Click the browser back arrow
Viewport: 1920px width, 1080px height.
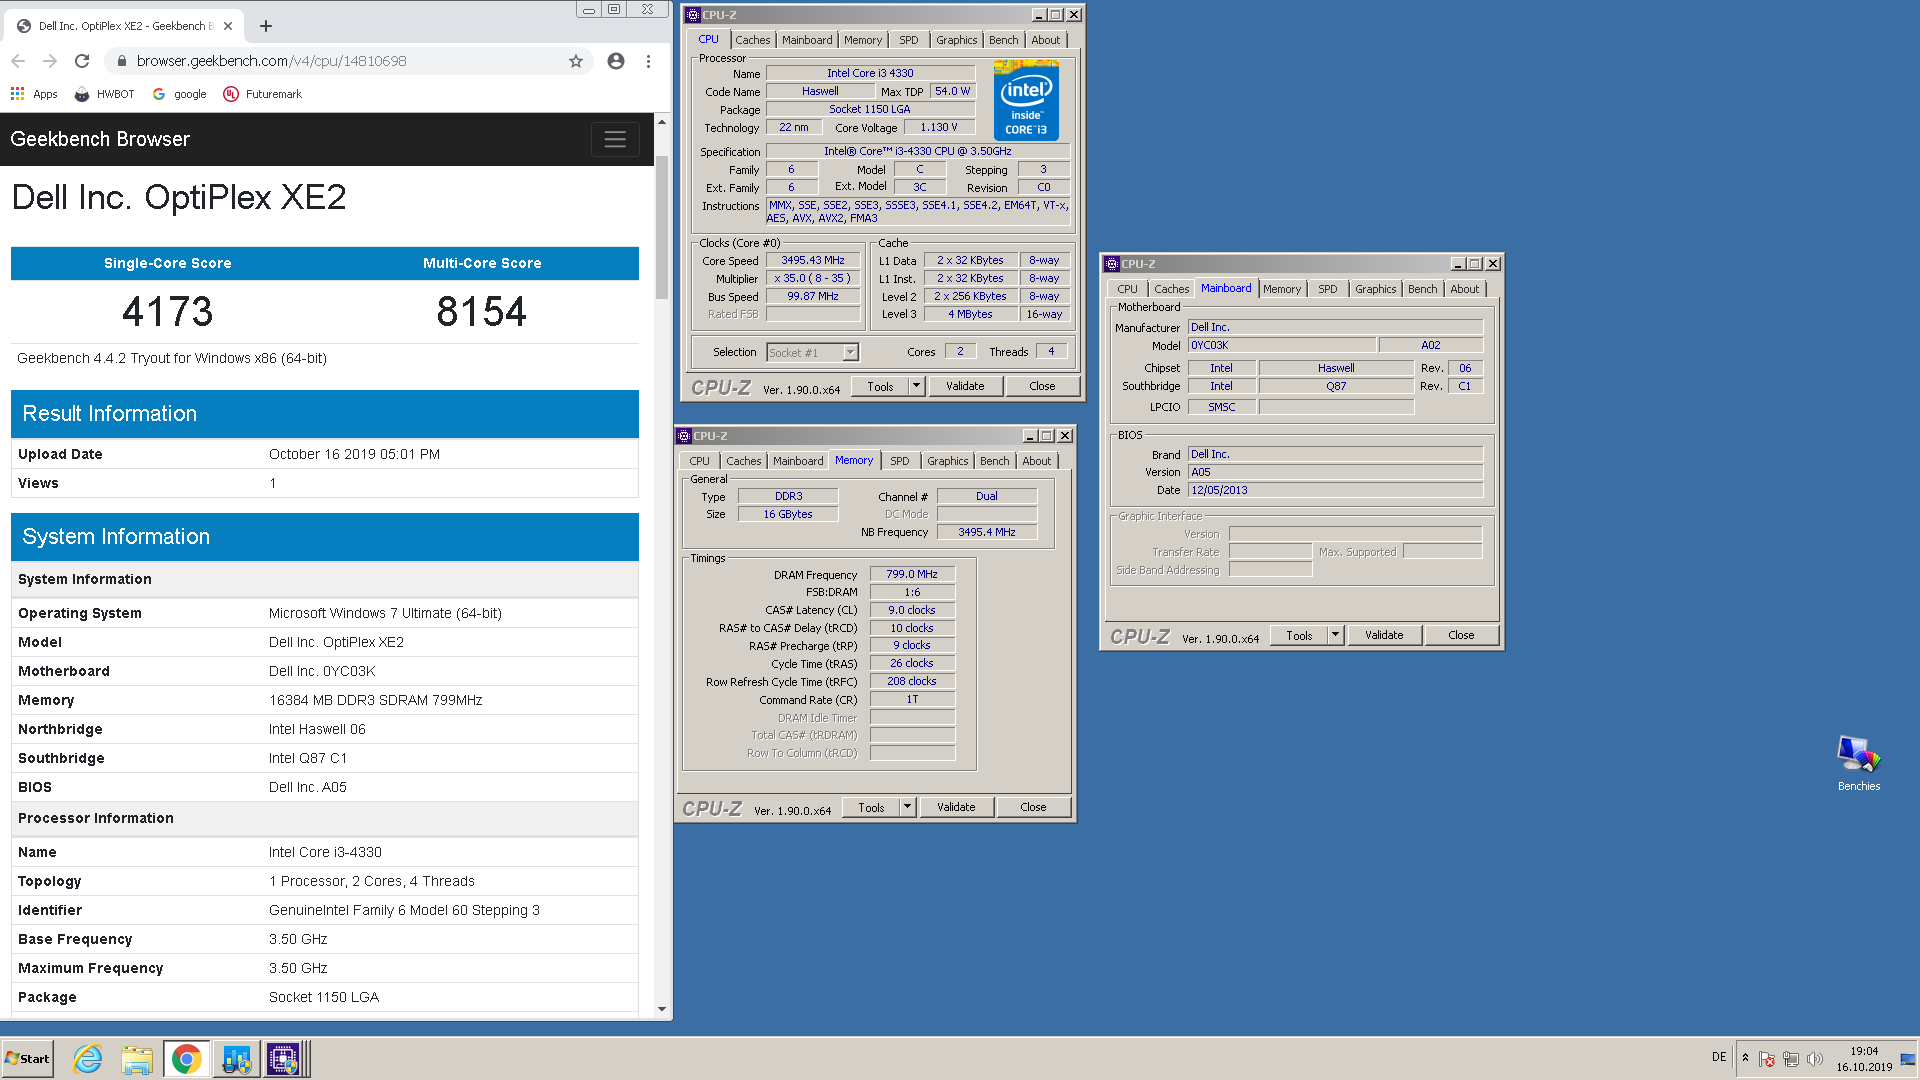coord(18,61)
